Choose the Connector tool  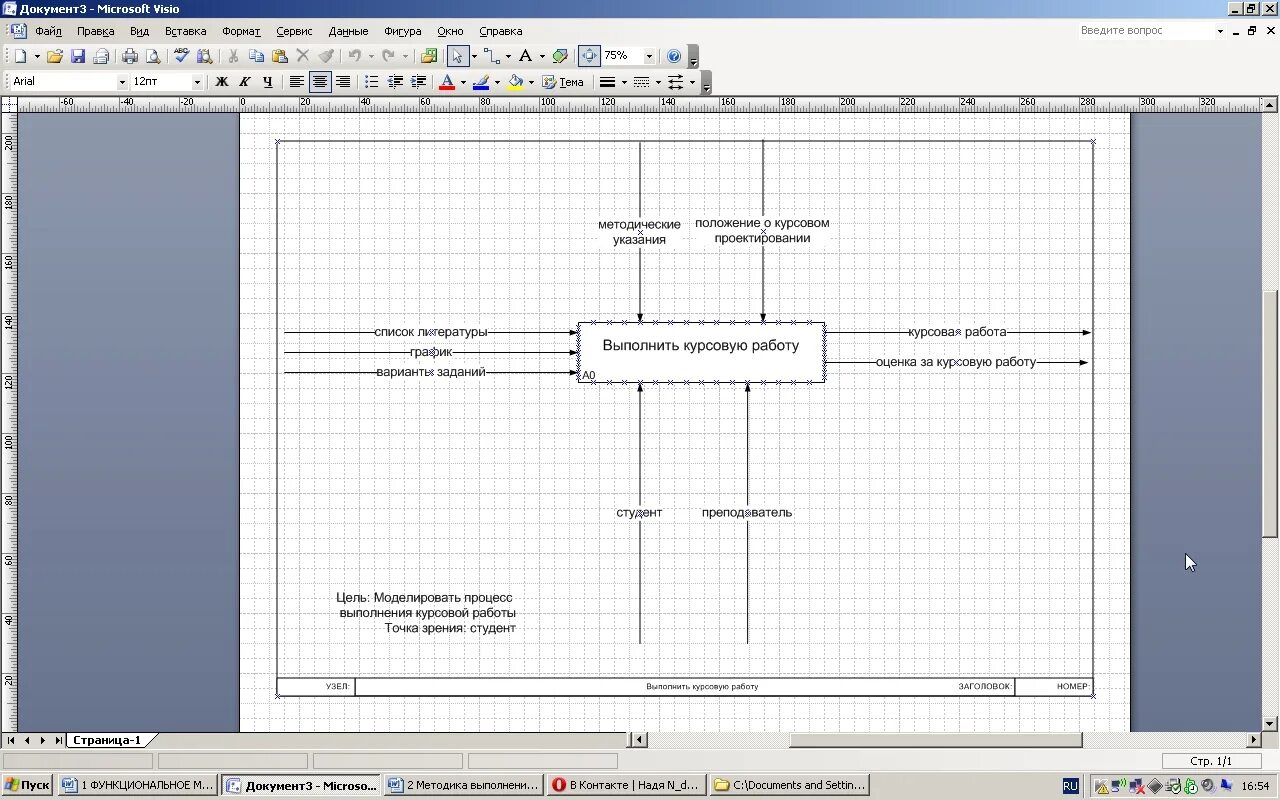point(491,56)
